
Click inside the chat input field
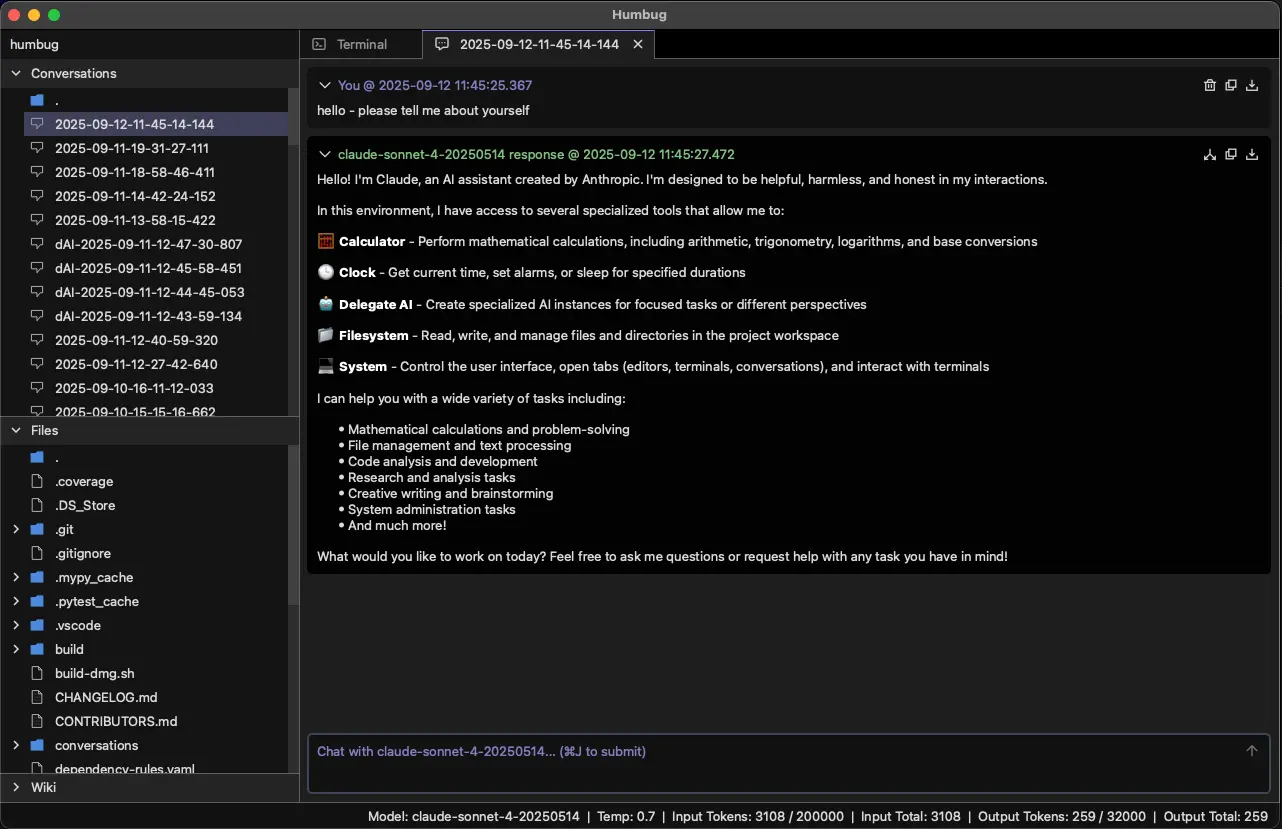[x=700, y=765]
